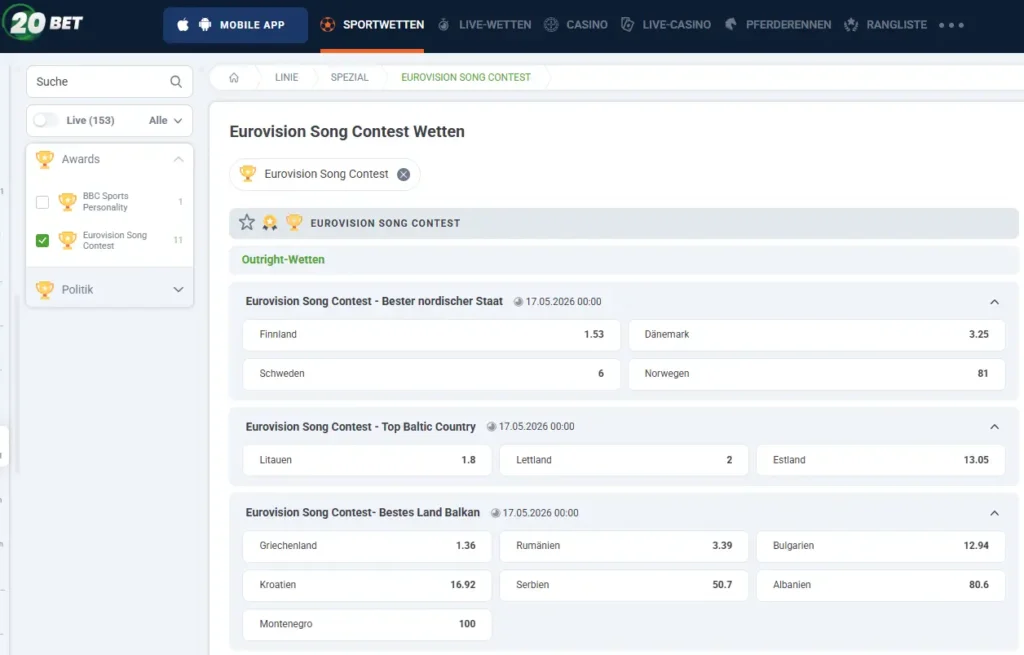This screenshot has width=1024, height=655.
Task: Bet on Griechenland at 1.36
Action: coord(367,545)
